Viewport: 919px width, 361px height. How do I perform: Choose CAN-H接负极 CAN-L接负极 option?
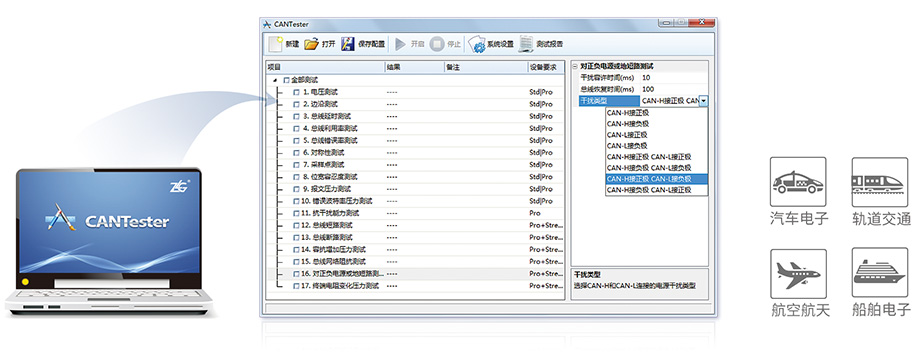click(656, 168)
